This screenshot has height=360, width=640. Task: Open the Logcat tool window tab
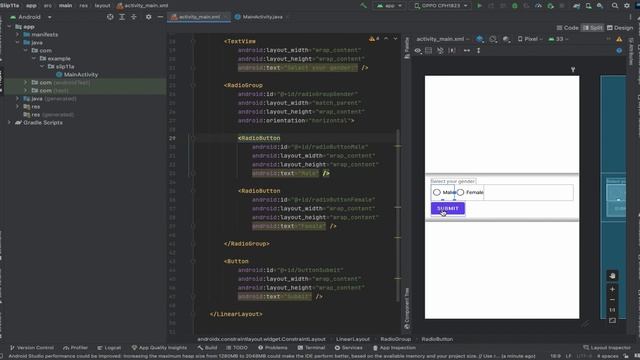click(109, 348)
